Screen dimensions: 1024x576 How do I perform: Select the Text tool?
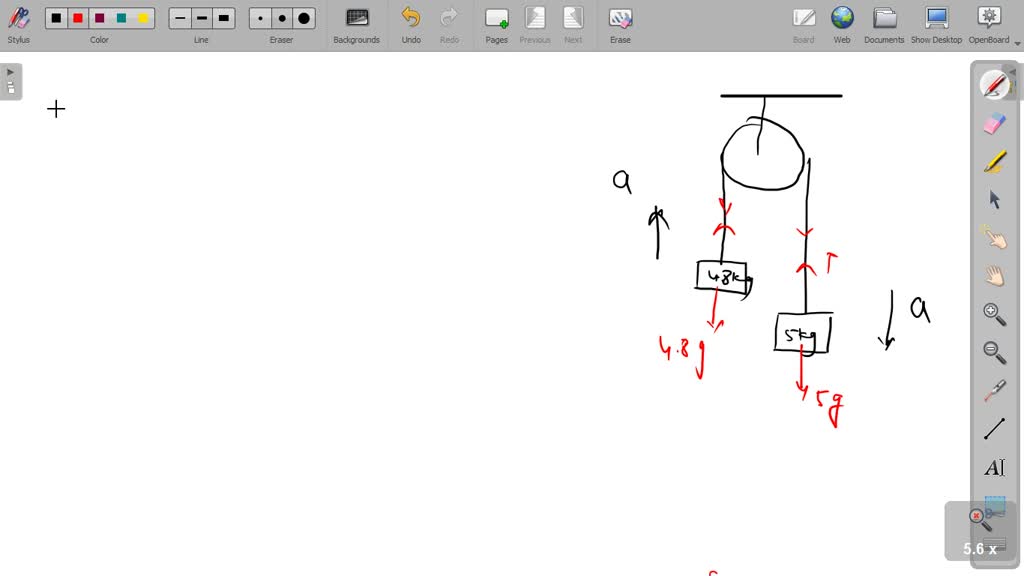coord(994,468)
